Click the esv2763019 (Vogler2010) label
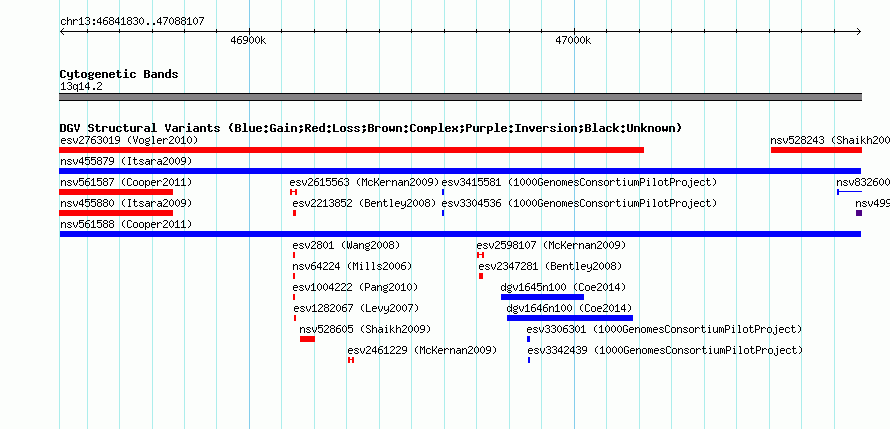The width and height of the screenshot is (890, 429). (x=129, y=140)
